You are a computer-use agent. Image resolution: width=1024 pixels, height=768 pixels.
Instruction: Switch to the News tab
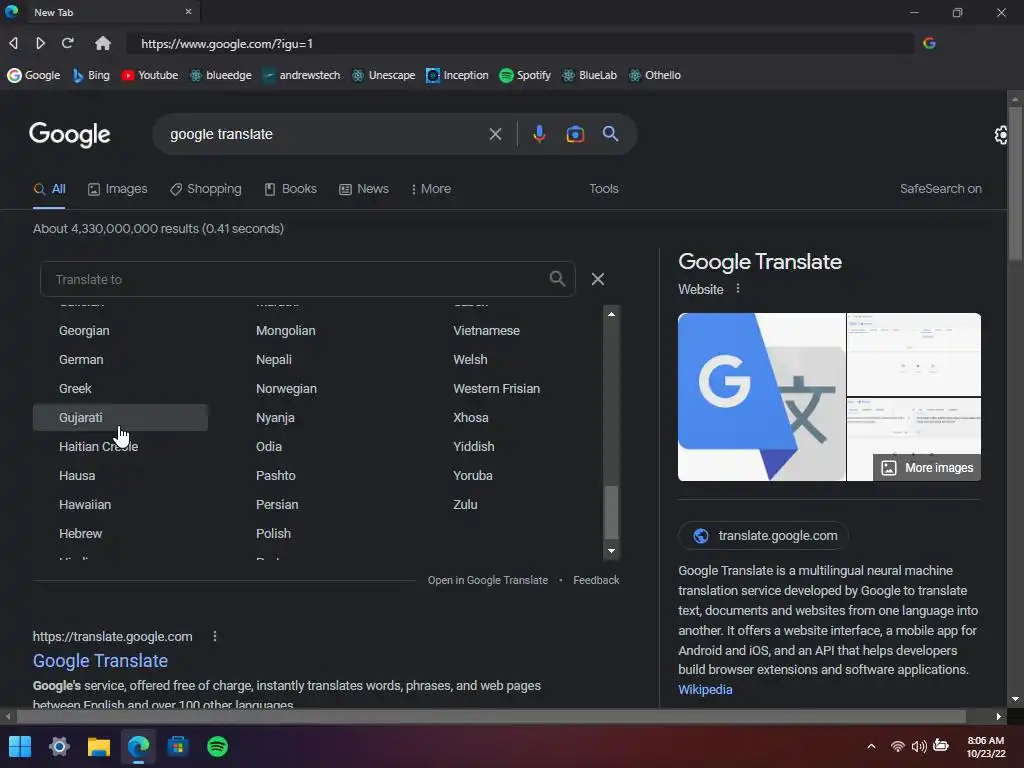pyautogui.click(x=364, y=189)
